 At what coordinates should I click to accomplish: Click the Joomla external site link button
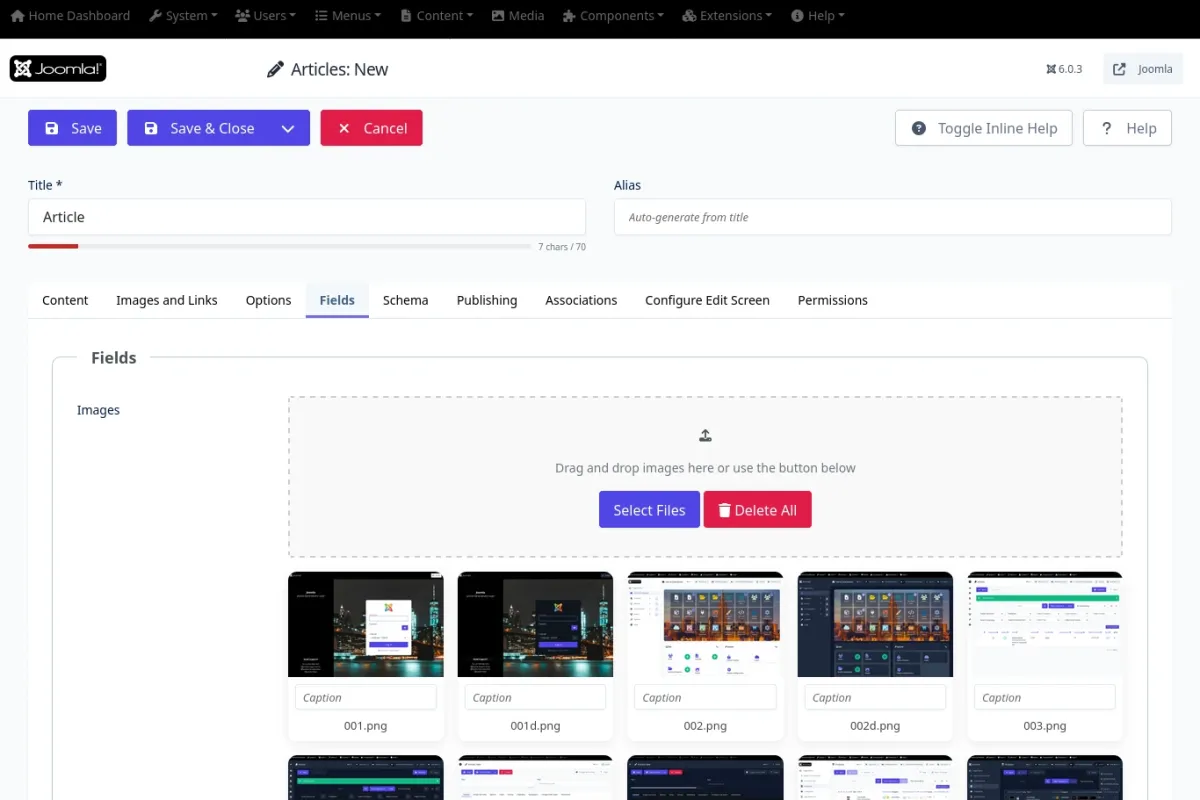(1143, 69)
